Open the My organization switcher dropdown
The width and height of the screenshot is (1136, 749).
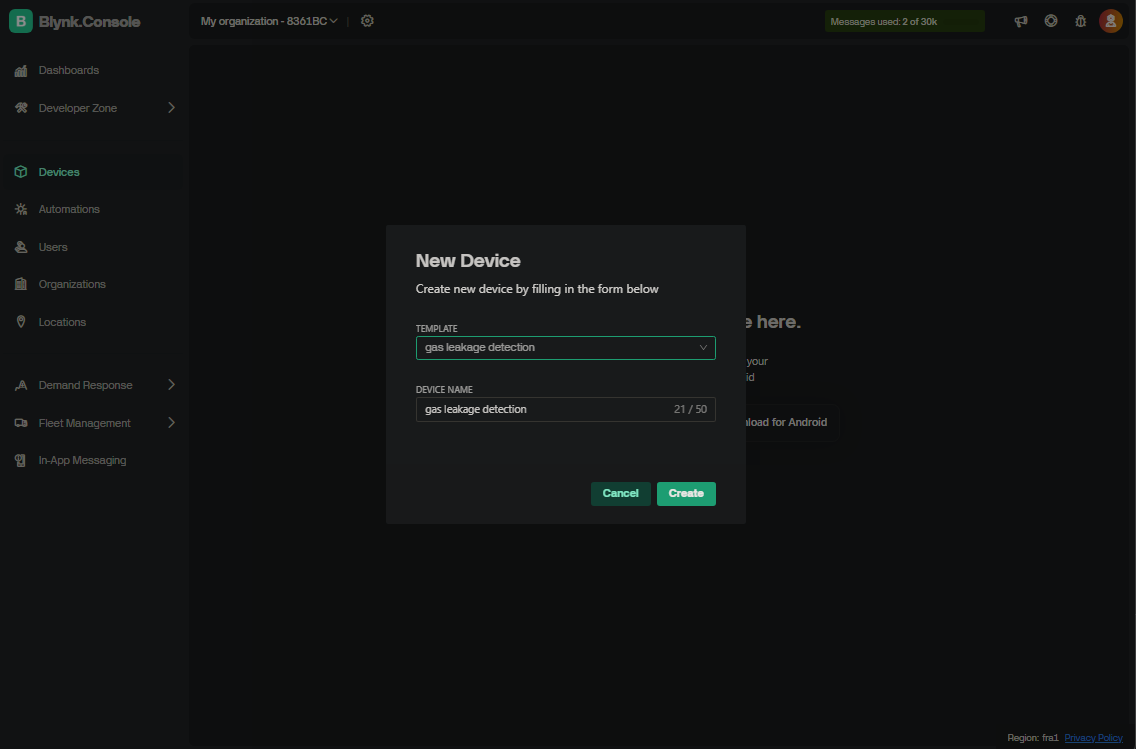pyautogui.click(x=269, y=21)
